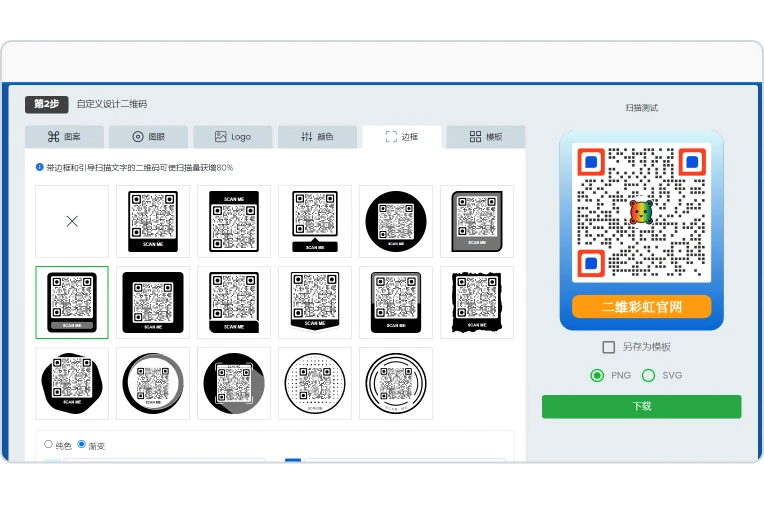Select the 渐变 gradient radio
The image size is (764, 506).
(82, 444)
